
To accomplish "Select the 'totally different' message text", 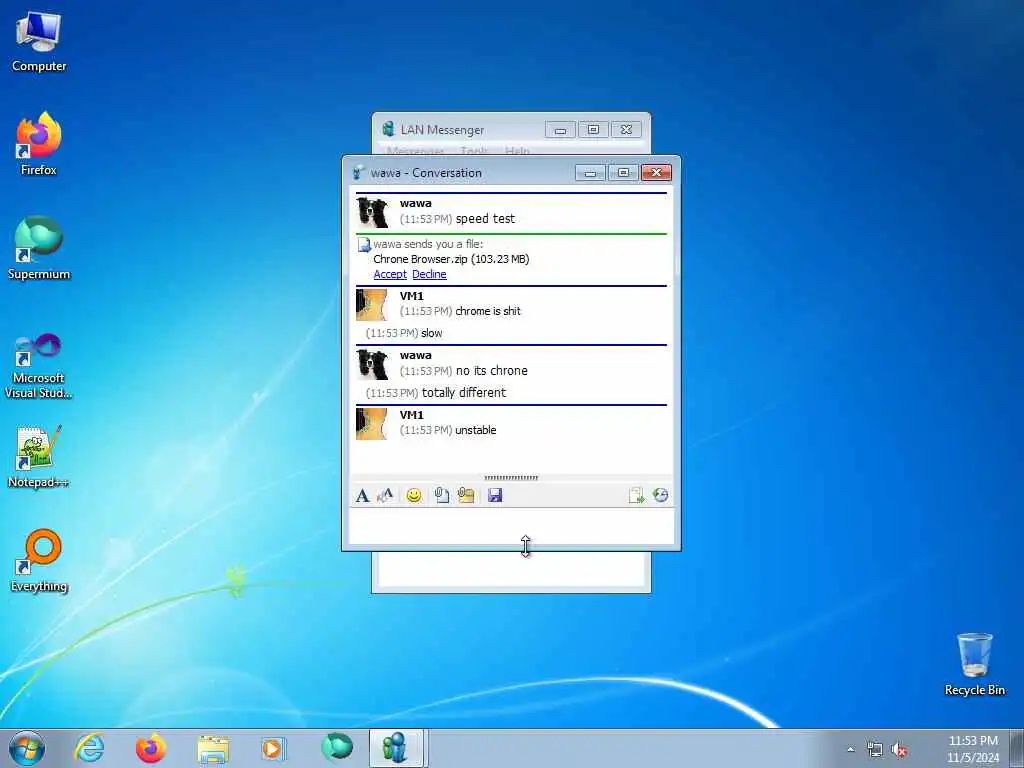I will tap(464, 392).
